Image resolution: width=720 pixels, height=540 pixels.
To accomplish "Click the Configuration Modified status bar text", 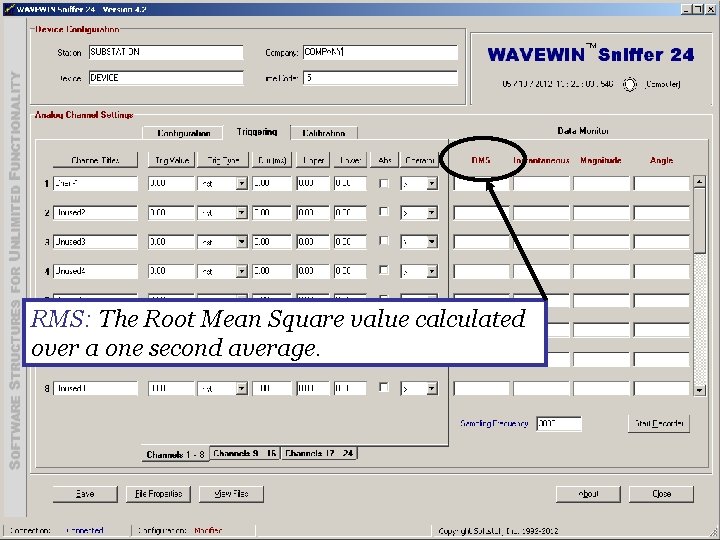I will click(180, 531).
